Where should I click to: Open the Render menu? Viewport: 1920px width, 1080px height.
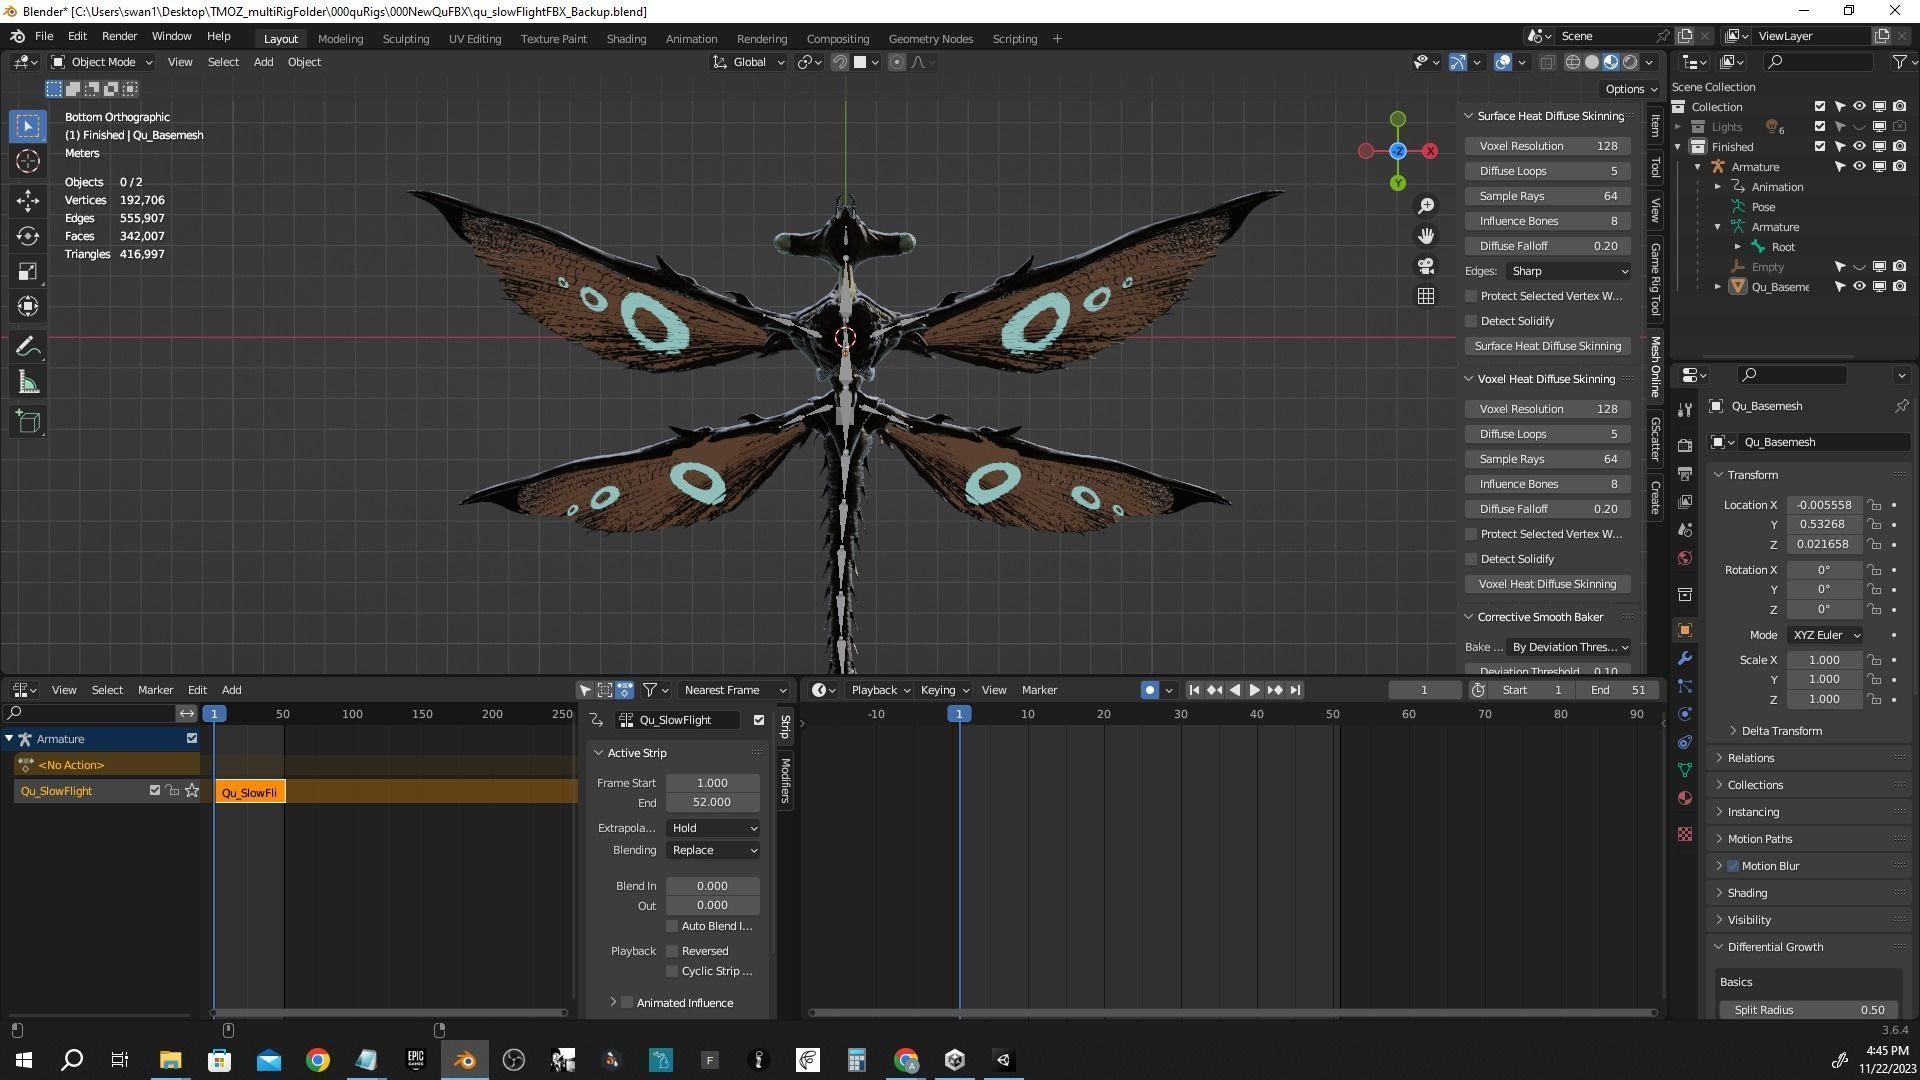coord(119,36)
